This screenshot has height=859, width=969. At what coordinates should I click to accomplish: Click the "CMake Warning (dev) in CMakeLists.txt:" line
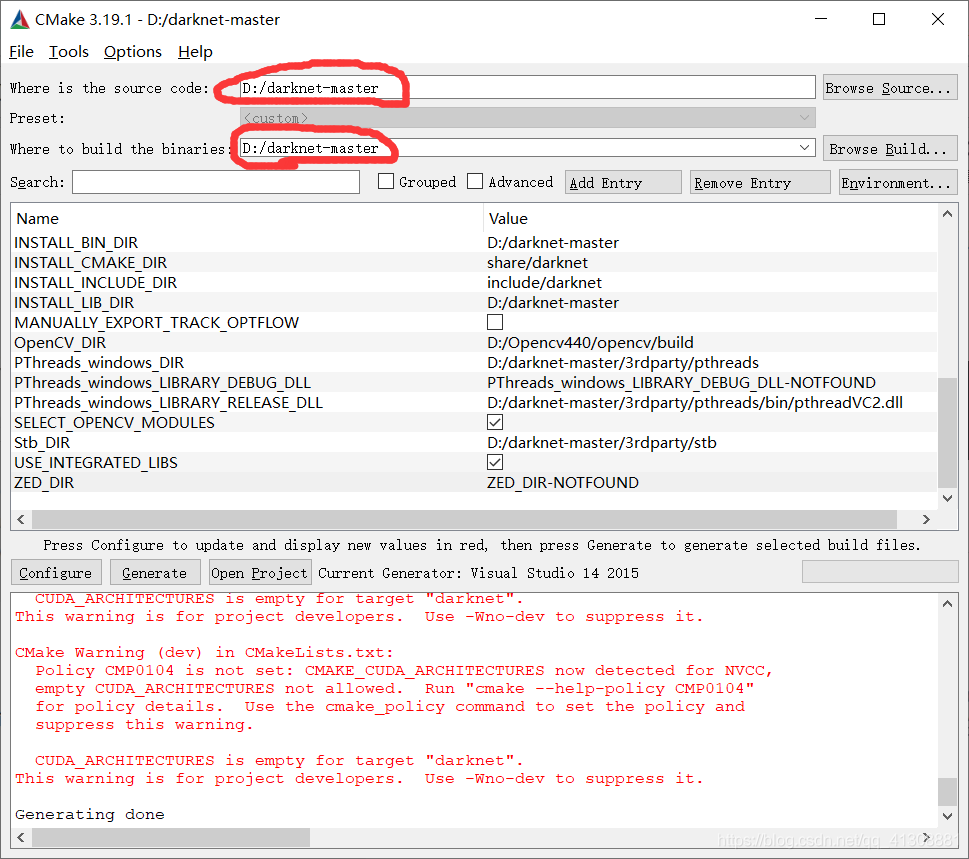pos(204,653)
